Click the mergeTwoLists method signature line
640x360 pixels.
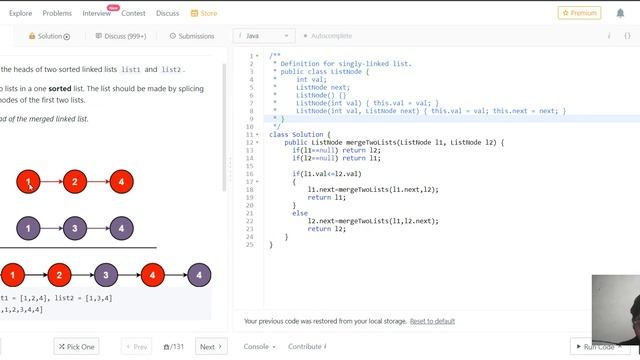(x=394, y=142)
